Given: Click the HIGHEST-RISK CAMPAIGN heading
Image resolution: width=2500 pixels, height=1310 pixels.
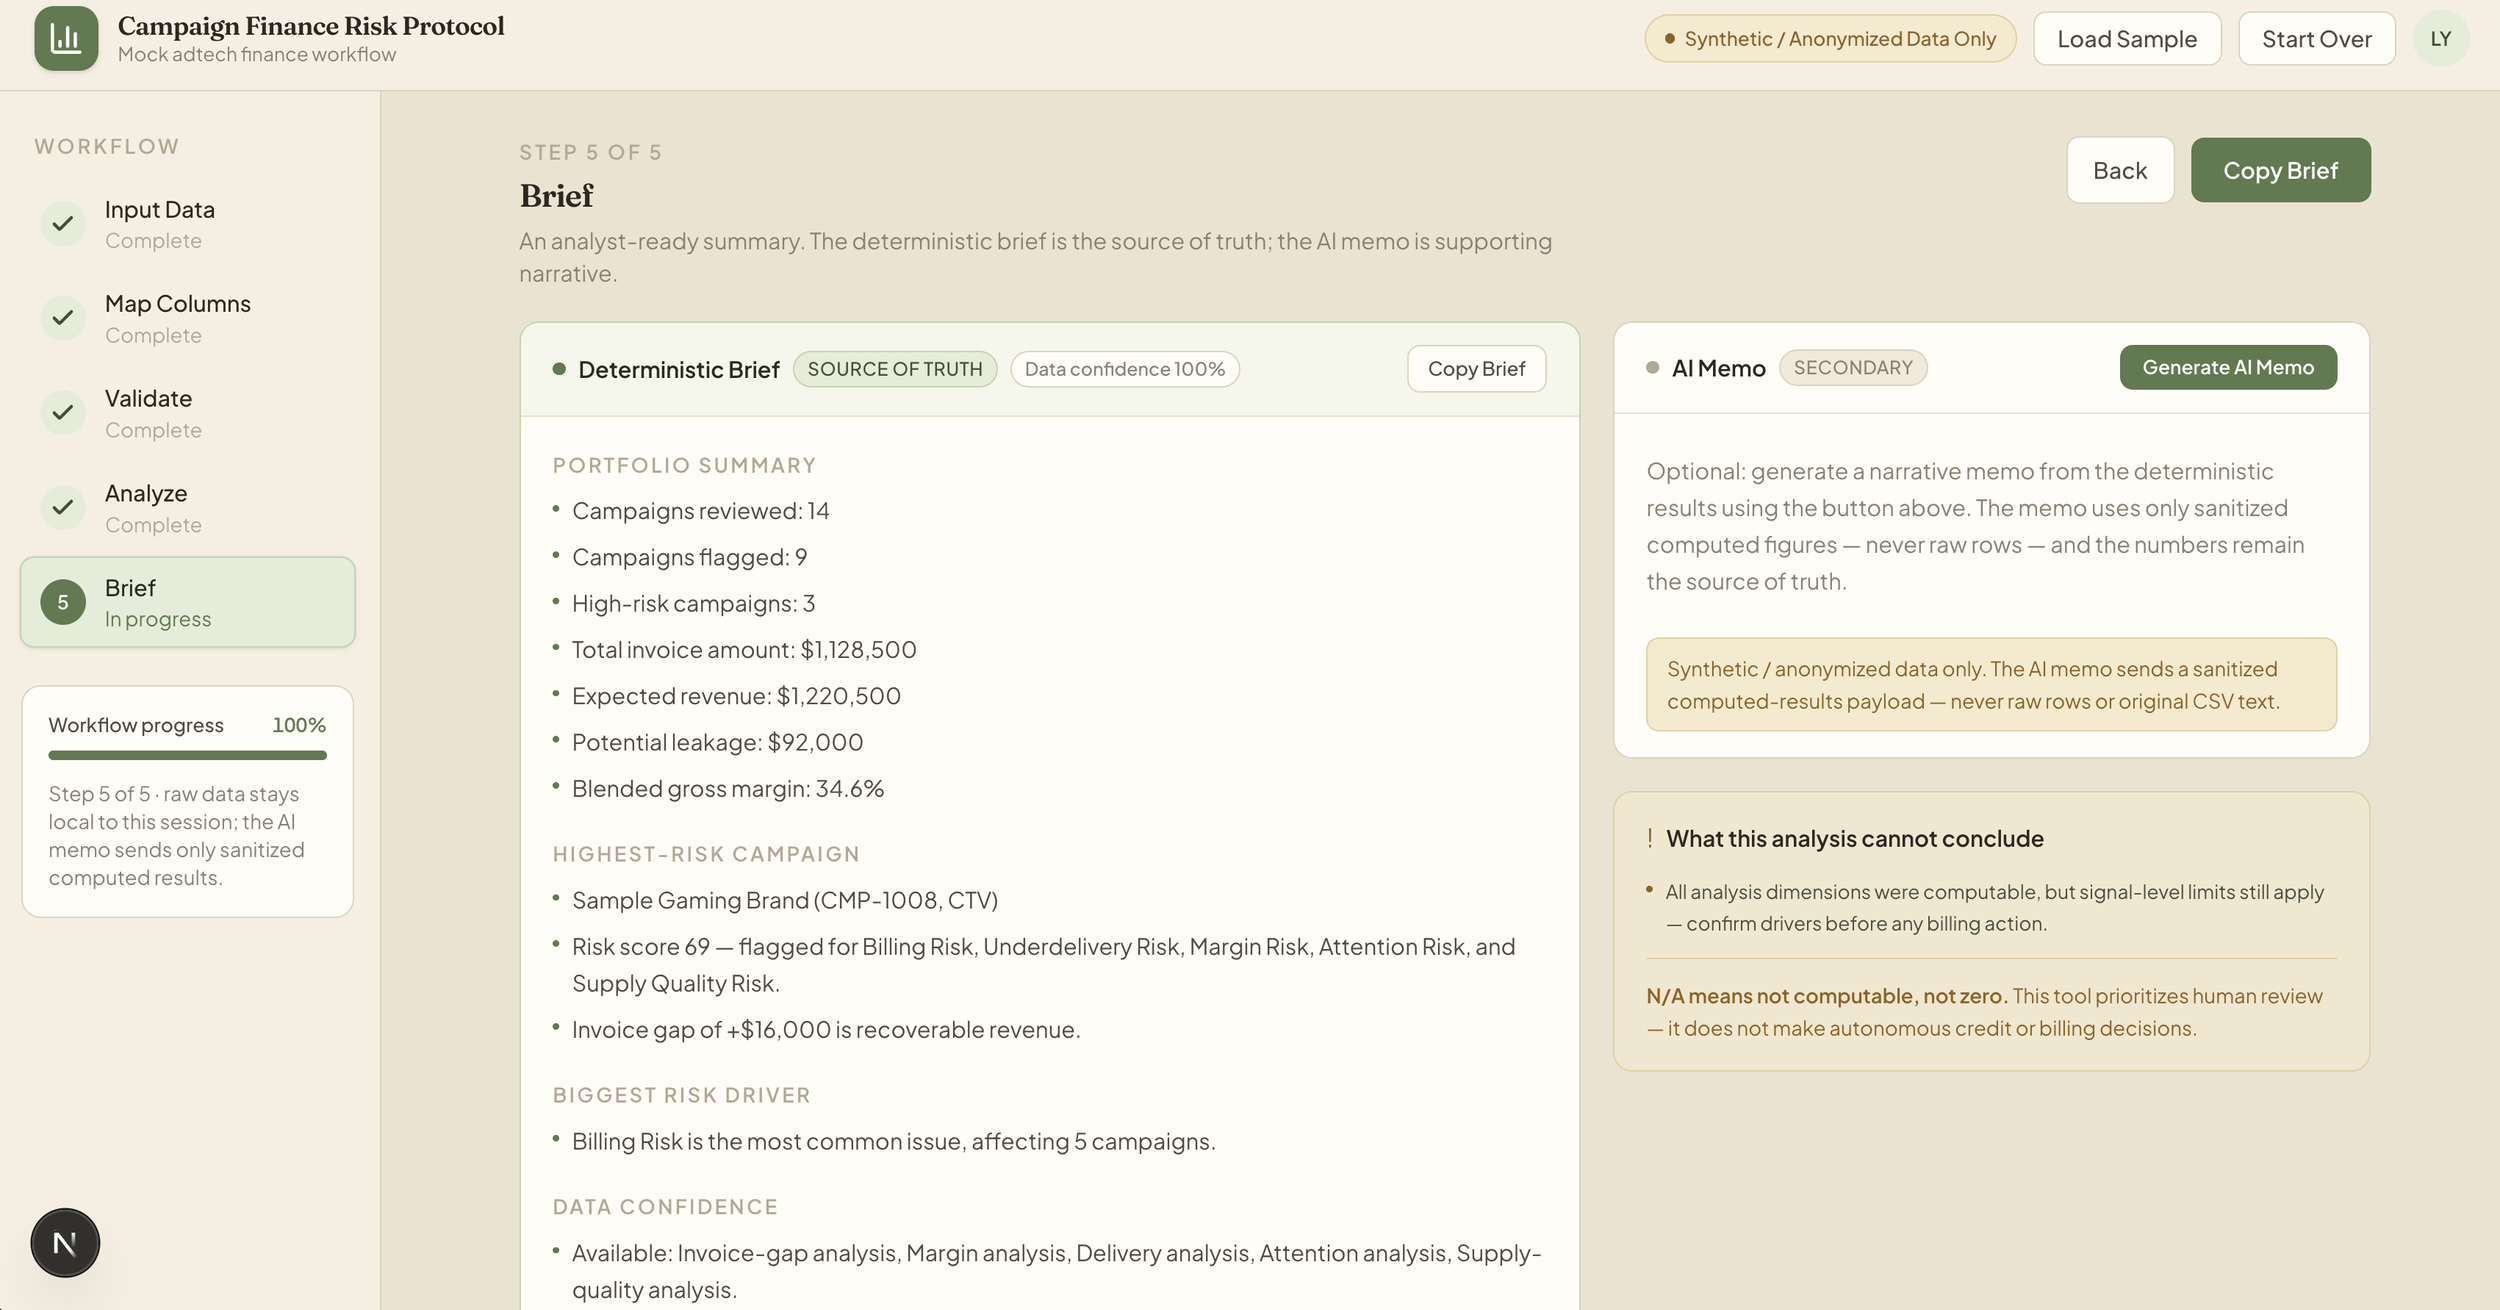Looking at the screenshot, I should pyautogui.click(x=706, y=854).
